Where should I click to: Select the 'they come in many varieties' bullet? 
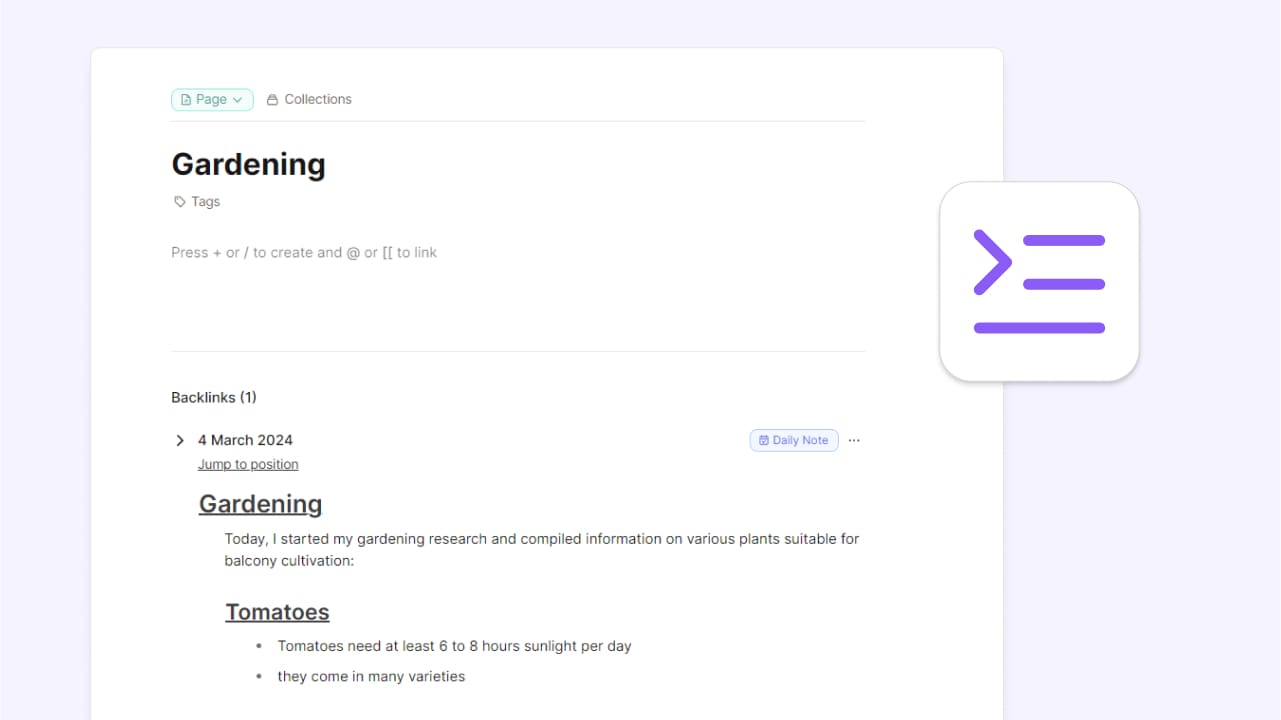click(371, 676)
